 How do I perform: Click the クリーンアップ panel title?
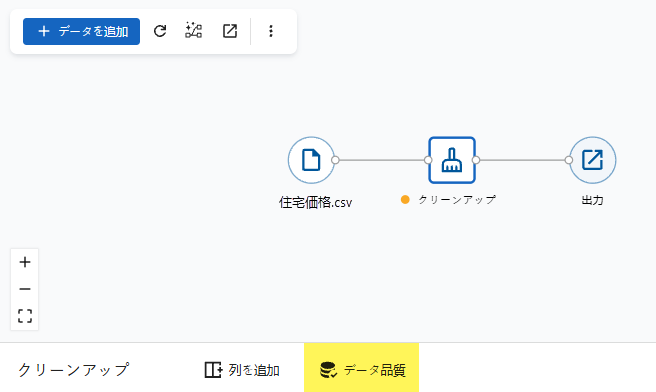tap(74, 370)
